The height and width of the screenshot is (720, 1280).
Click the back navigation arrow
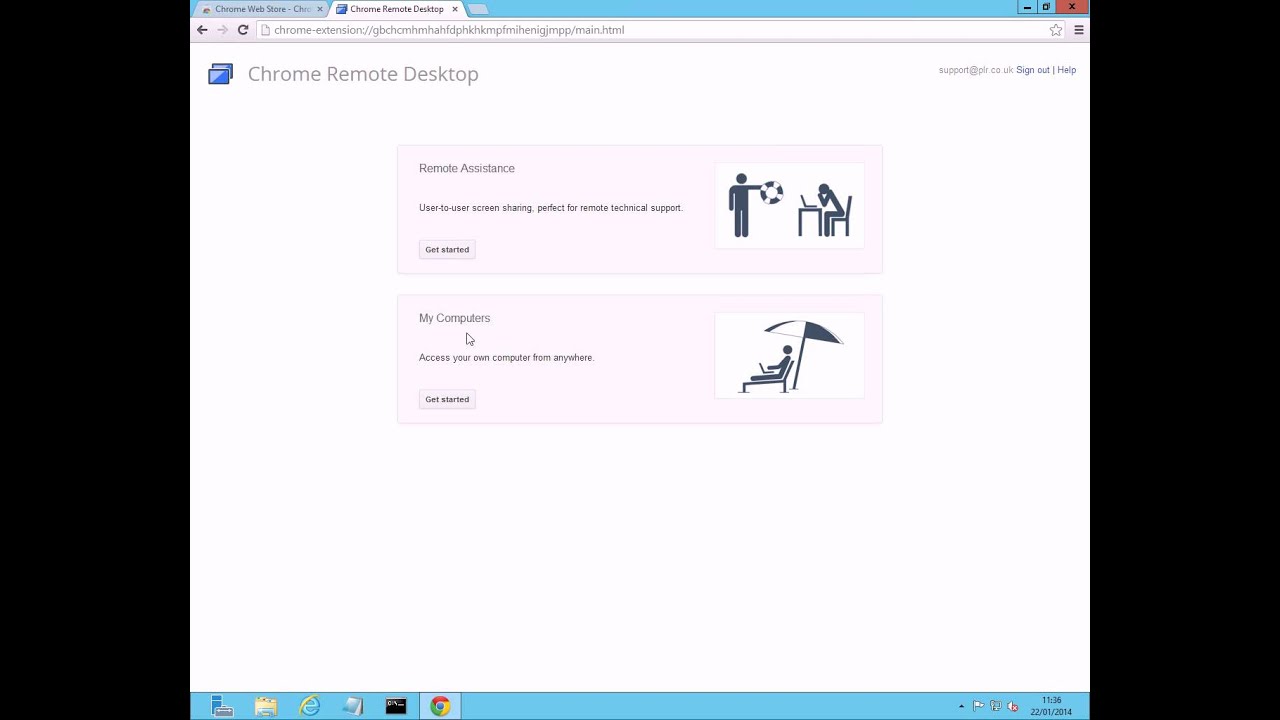[x=202, y=30]
